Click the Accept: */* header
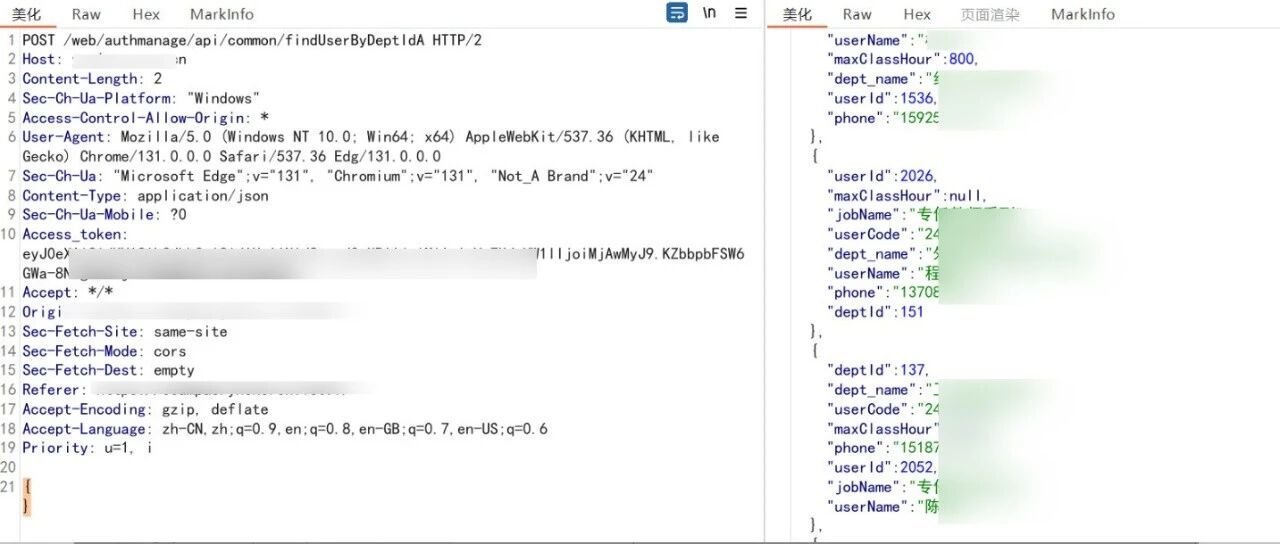This screenshot has height=544, width=1280. tap(68, 293)
